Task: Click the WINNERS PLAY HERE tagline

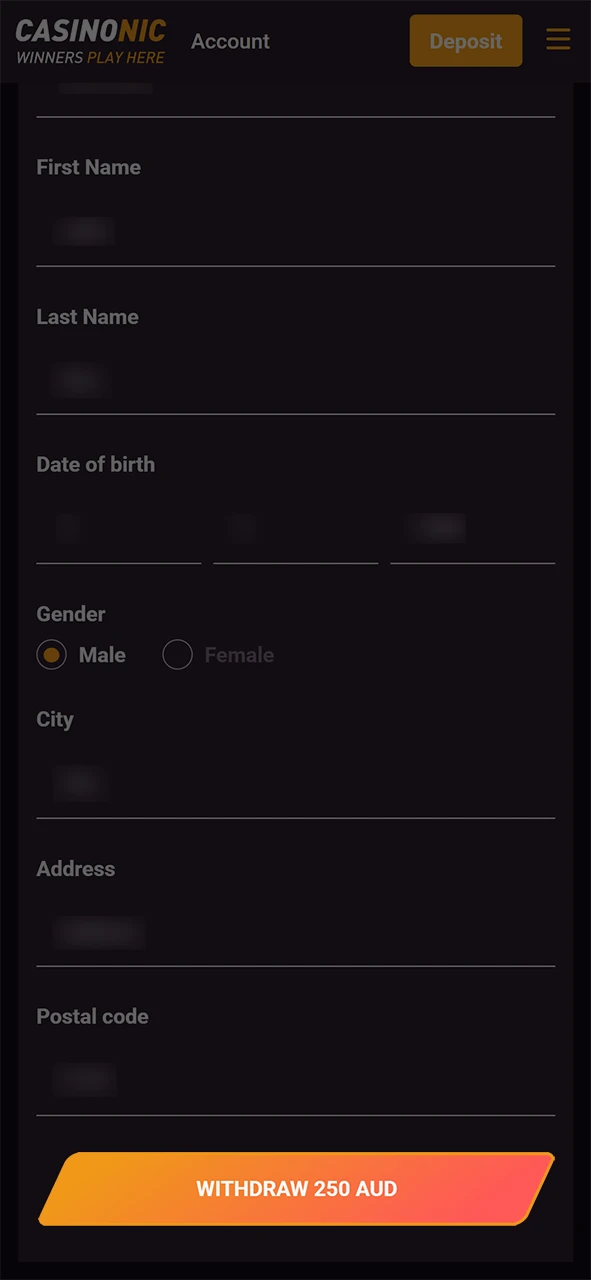Action: point(91,58)
